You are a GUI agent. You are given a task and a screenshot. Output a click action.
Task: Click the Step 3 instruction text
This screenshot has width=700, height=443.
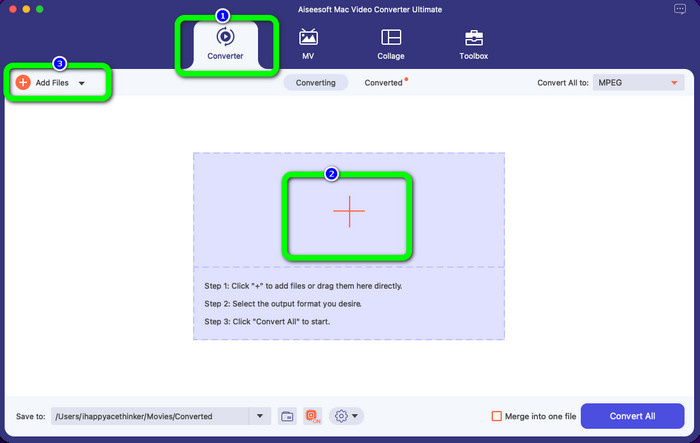(267, 322)
